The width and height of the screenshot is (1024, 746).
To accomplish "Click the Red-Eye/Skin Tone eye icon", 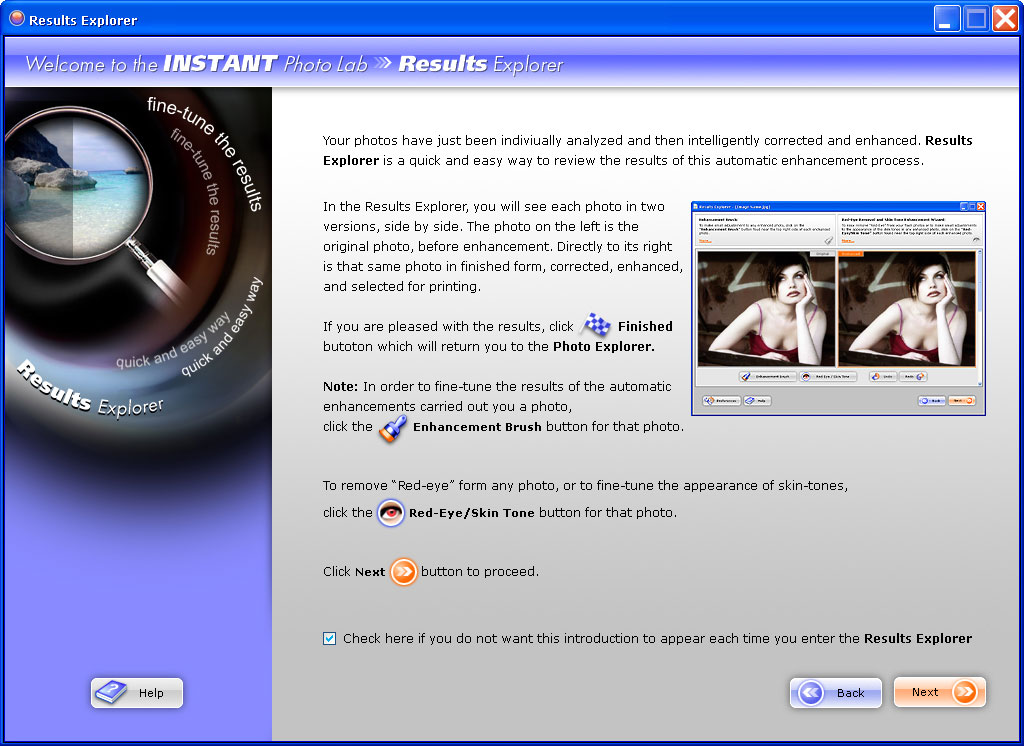I will tap(391, 513).
